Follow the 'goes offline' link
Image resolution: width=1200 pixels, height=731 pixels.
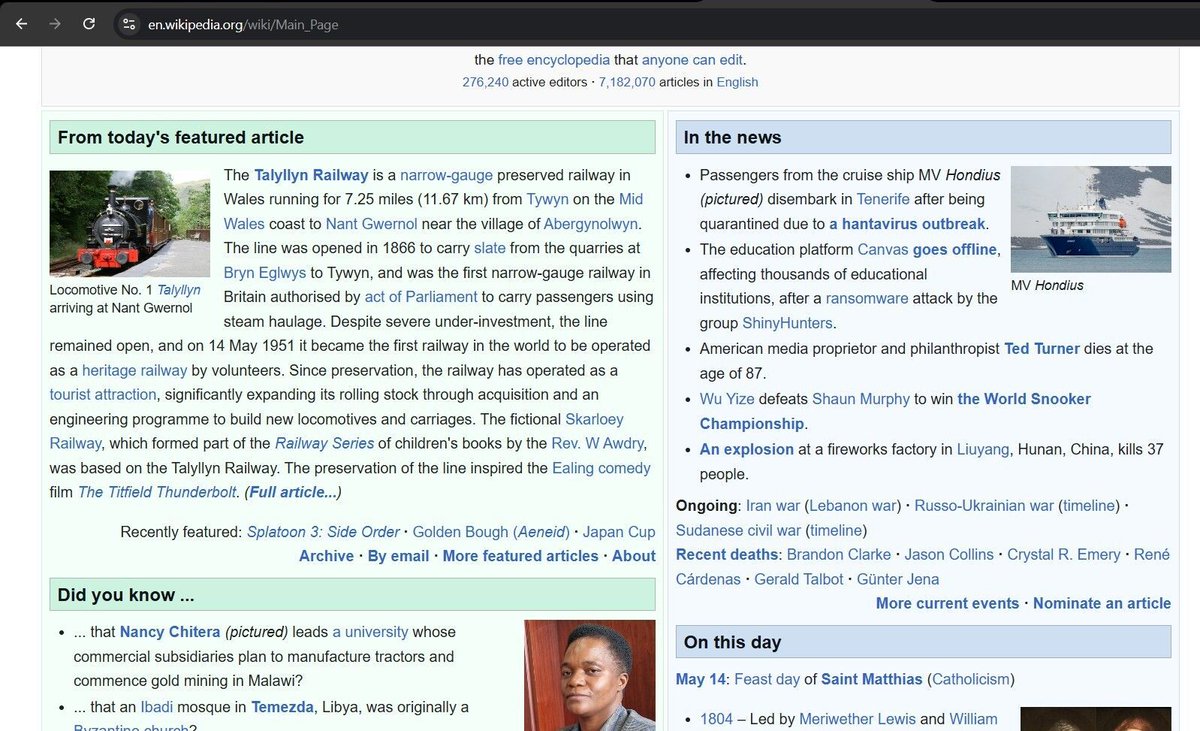[x=954, y=249]
